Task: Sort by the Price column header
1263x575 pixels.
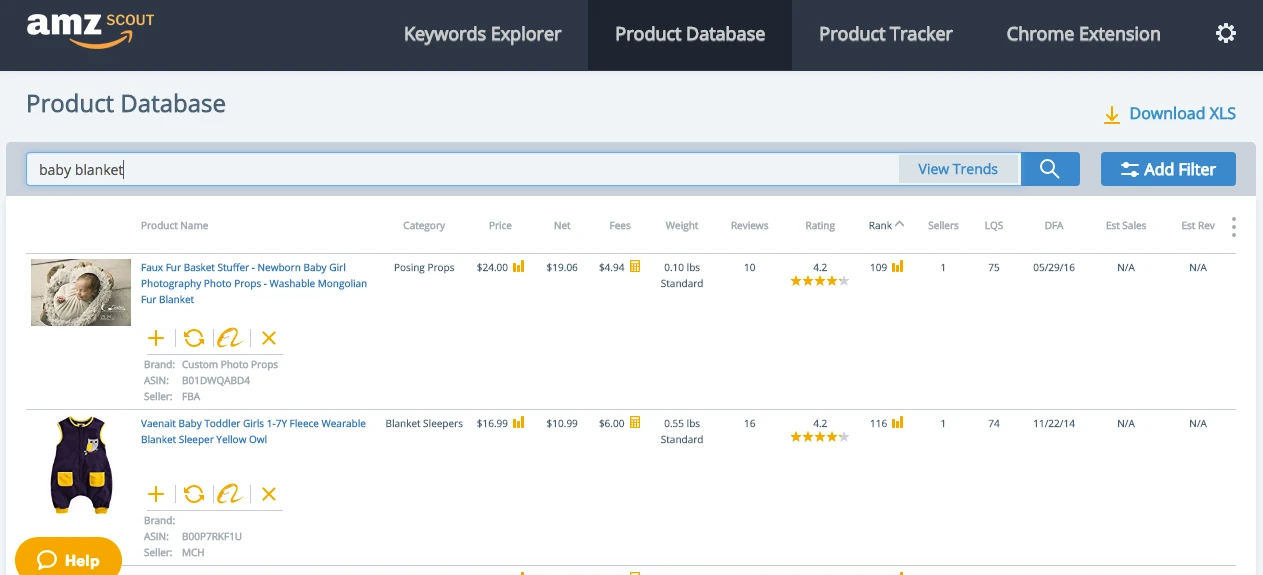Action: (x=500, y=226)
